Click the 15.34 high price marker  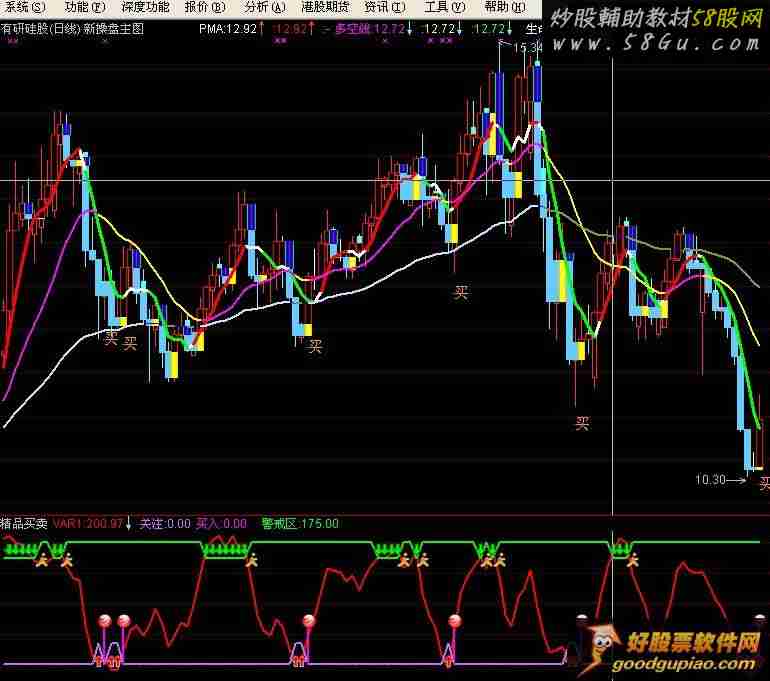point(527,47)
